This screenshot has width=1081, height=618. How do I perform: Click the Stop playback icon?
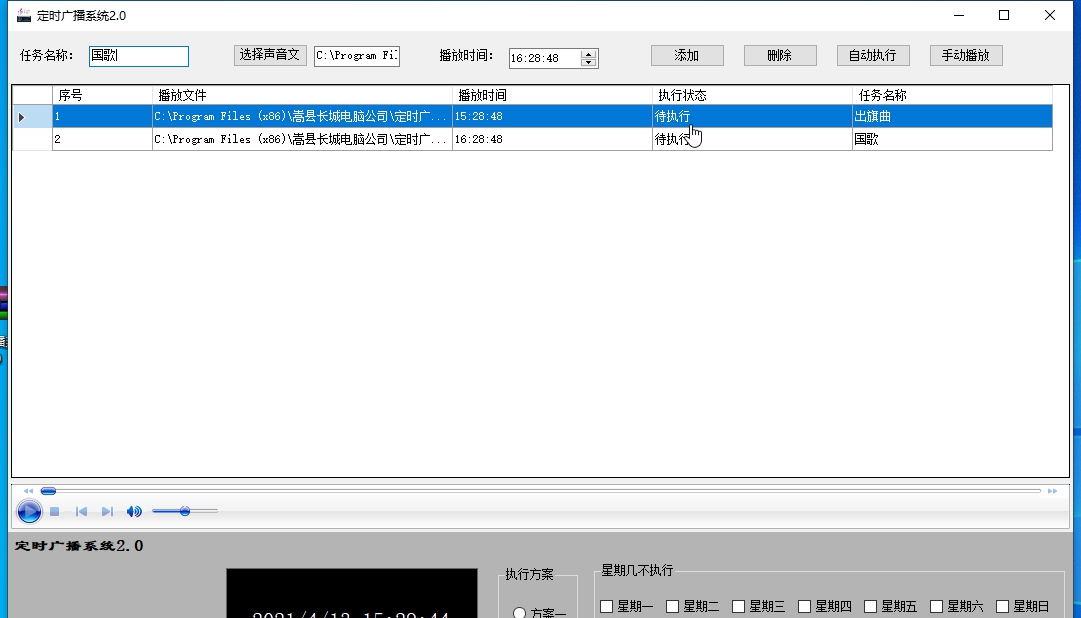(x=55, y=511)
